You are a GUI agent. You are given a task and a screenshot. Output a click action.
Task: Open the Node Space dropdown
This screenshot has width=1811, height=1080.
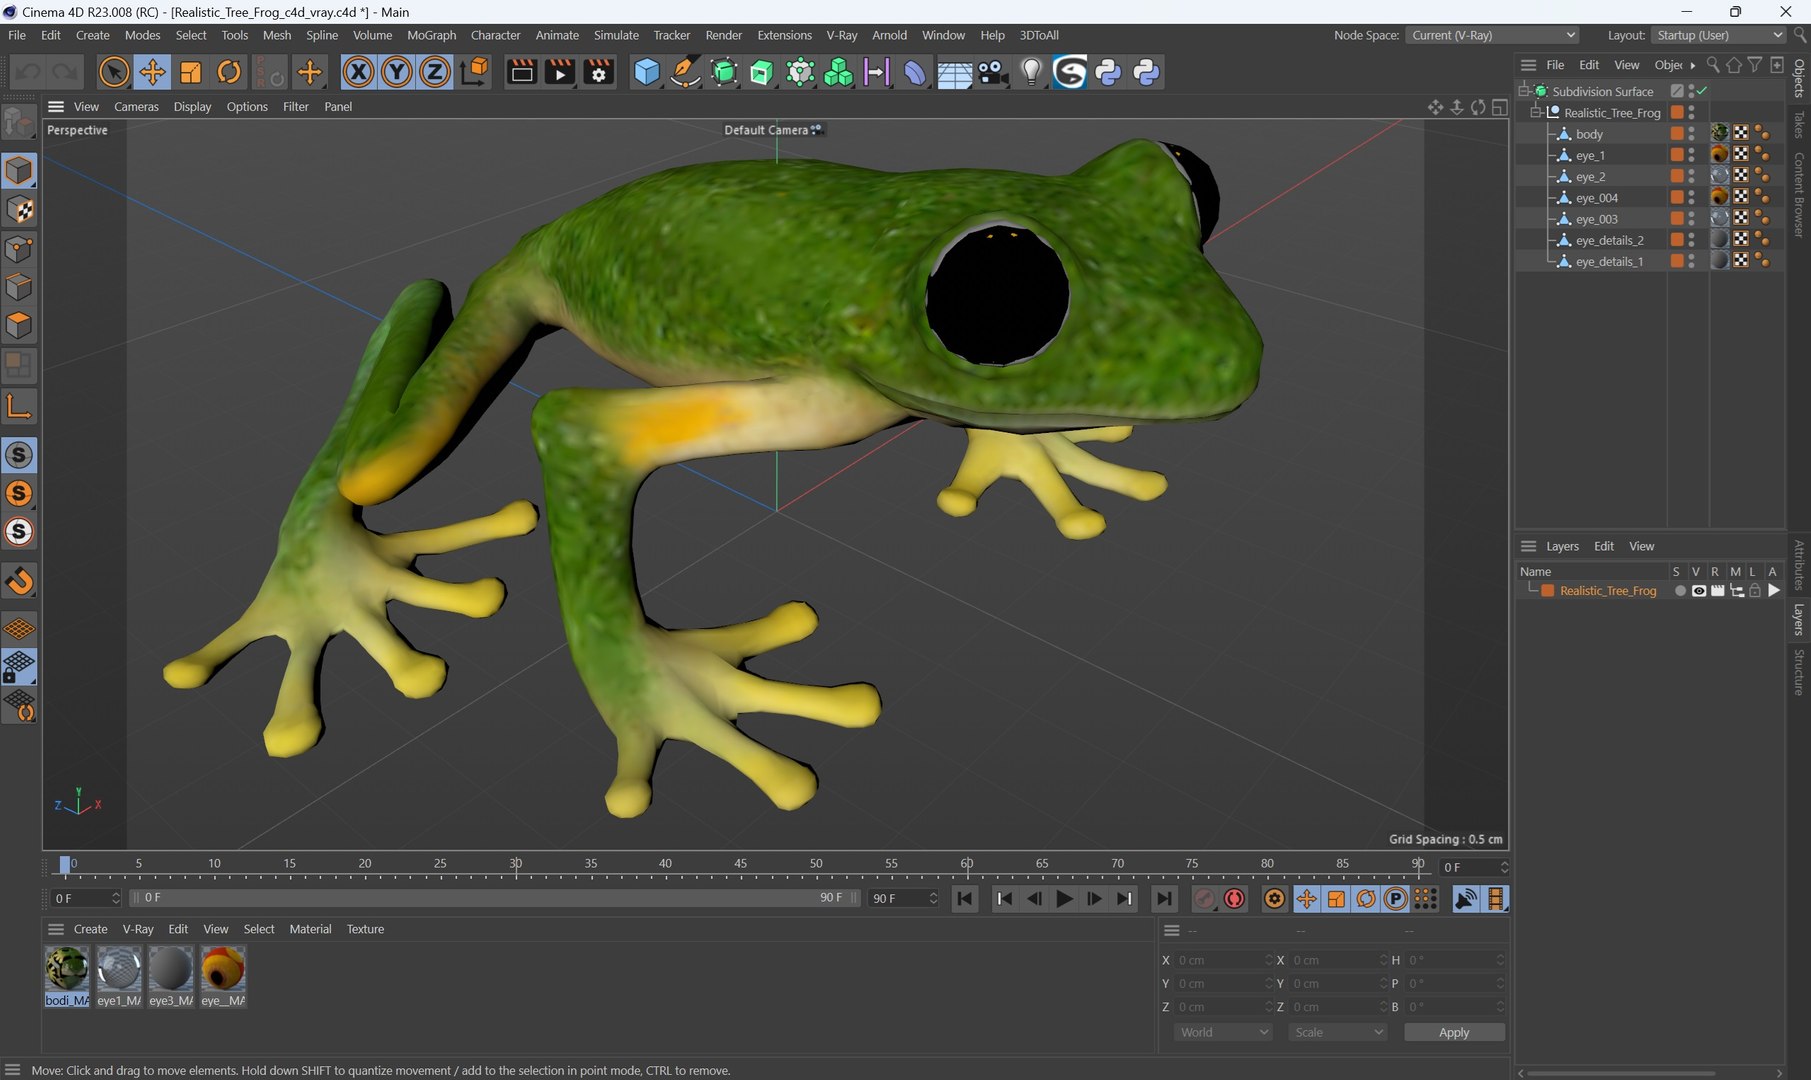pyautogui.click(x=1492, y=35)
